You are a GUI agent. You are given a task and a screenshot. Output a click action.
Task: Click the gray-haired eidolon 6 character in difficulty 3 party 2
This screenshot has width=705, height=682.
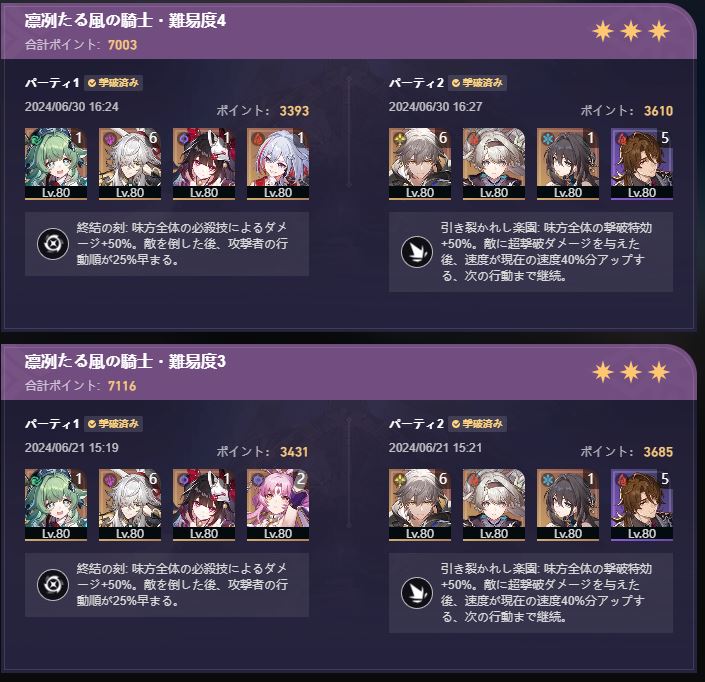(x=420, y=505)
